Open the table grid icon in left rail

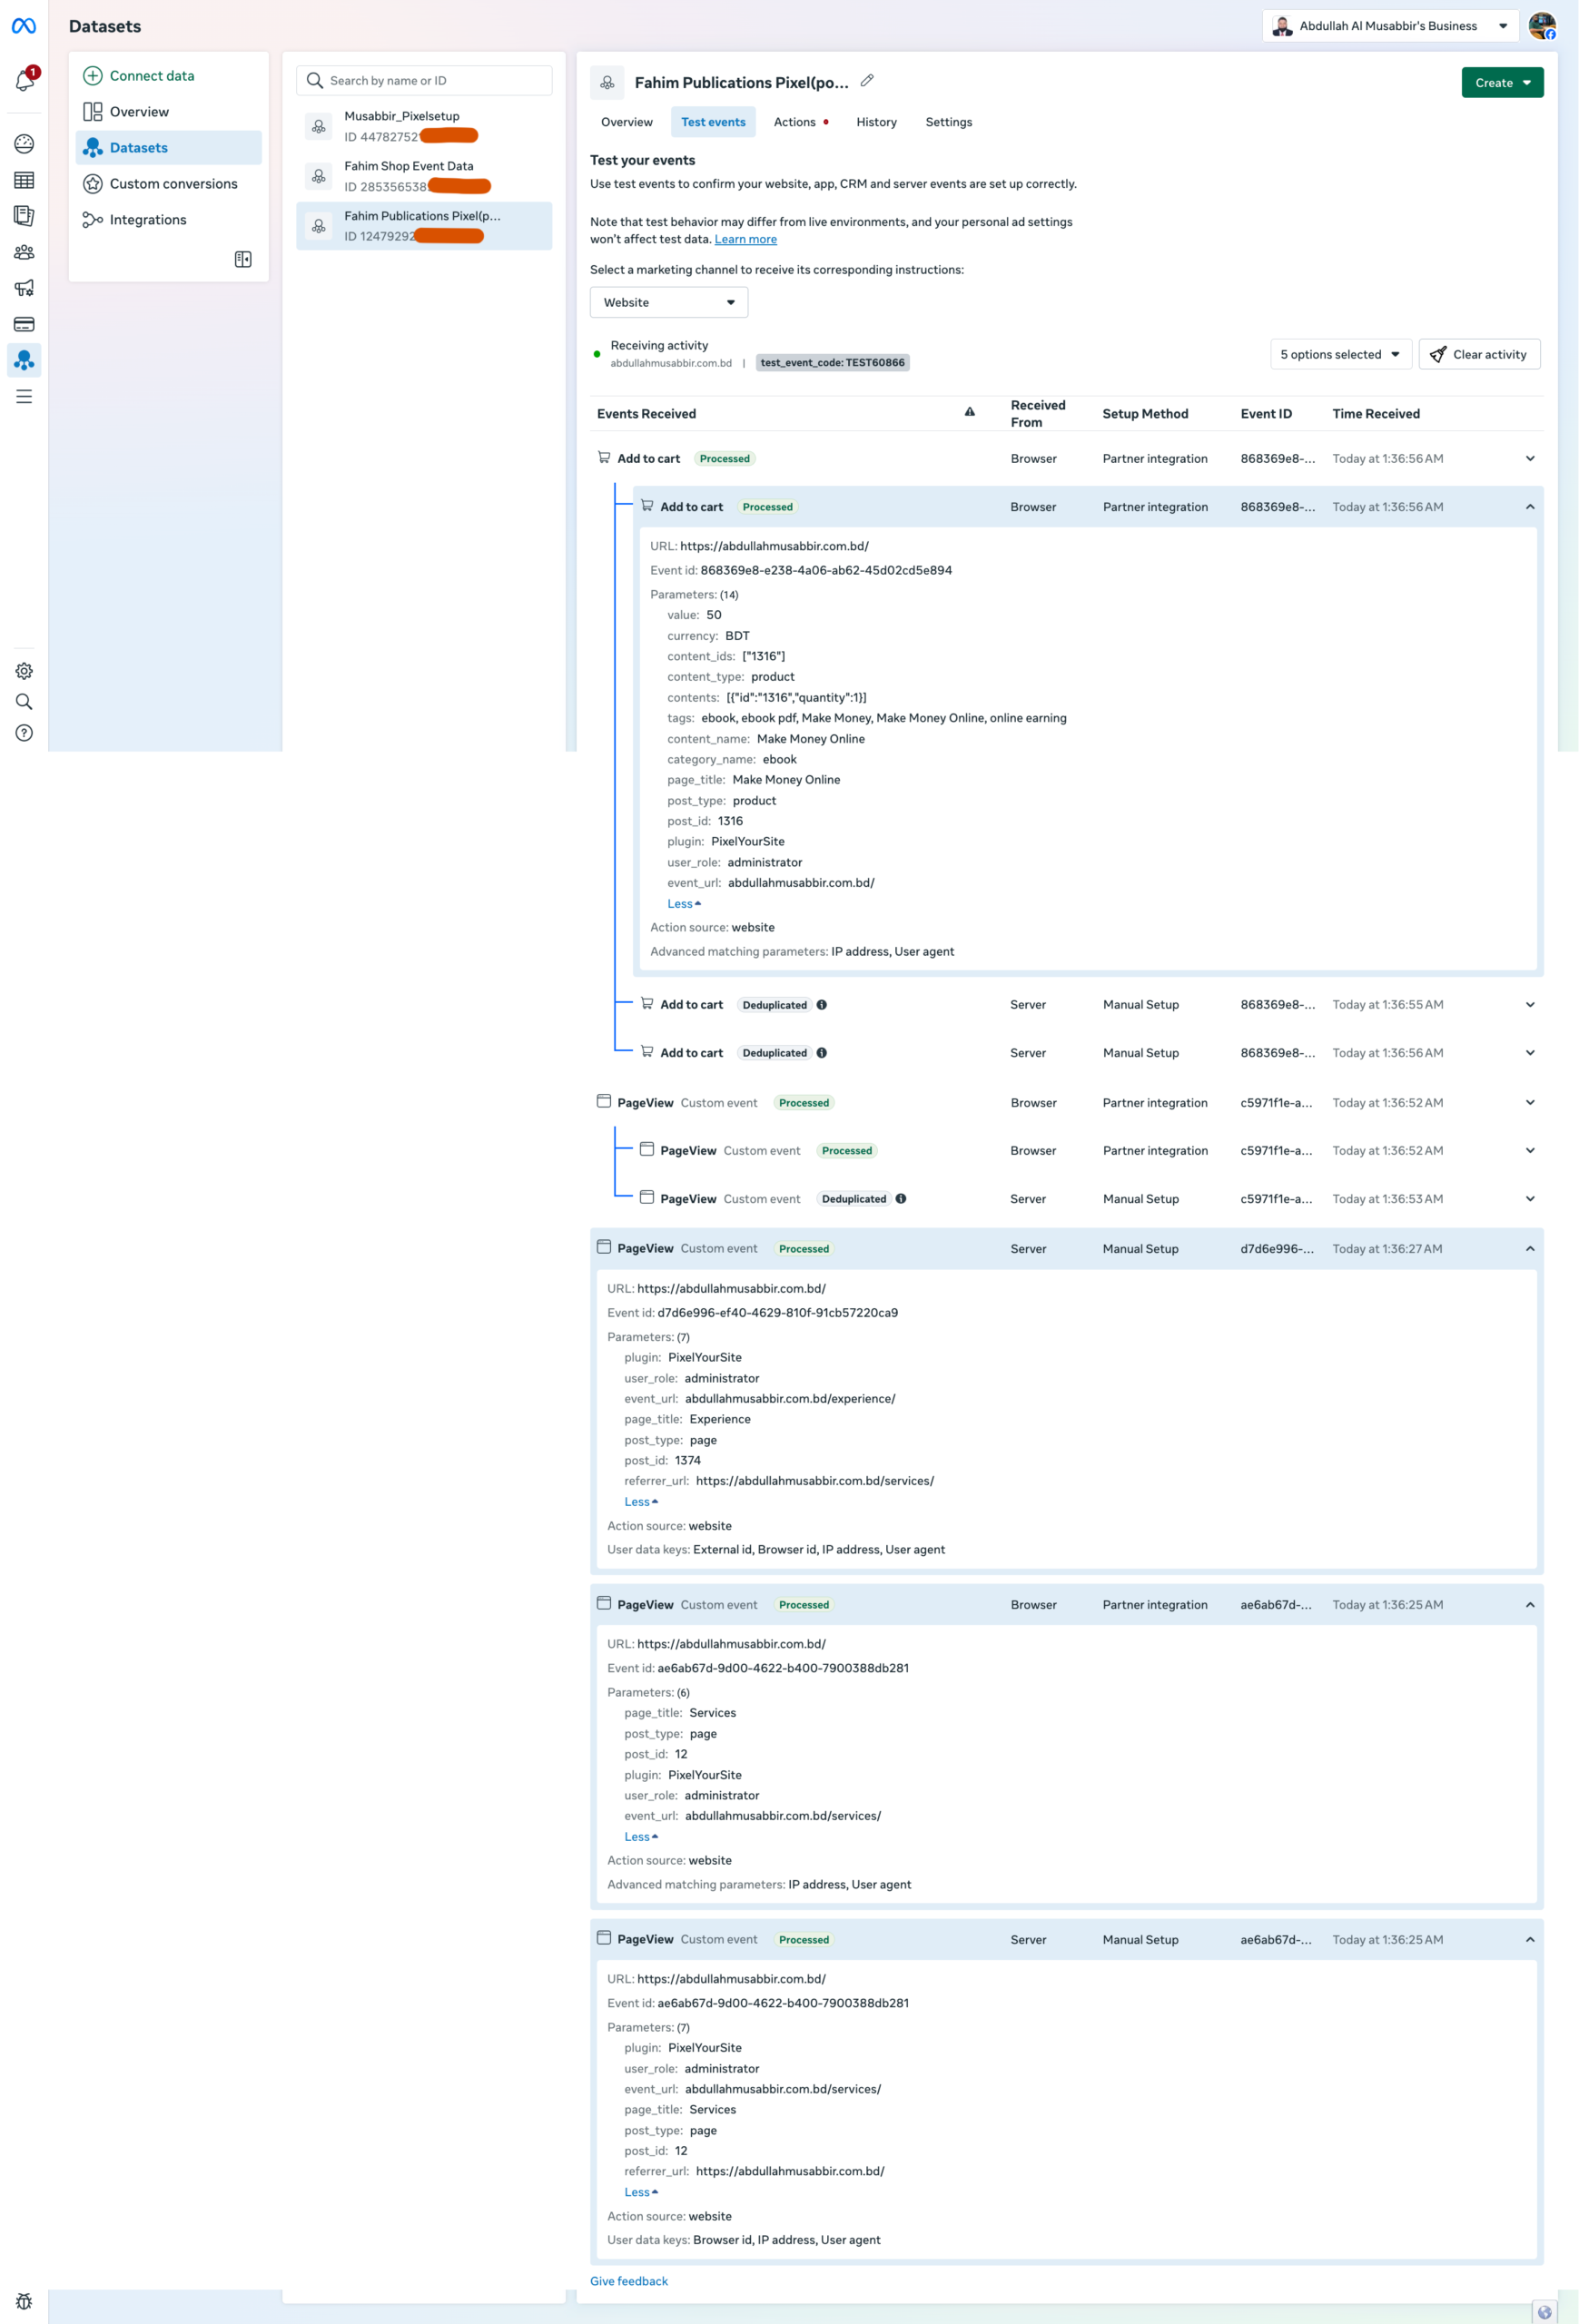click(24, 180)
